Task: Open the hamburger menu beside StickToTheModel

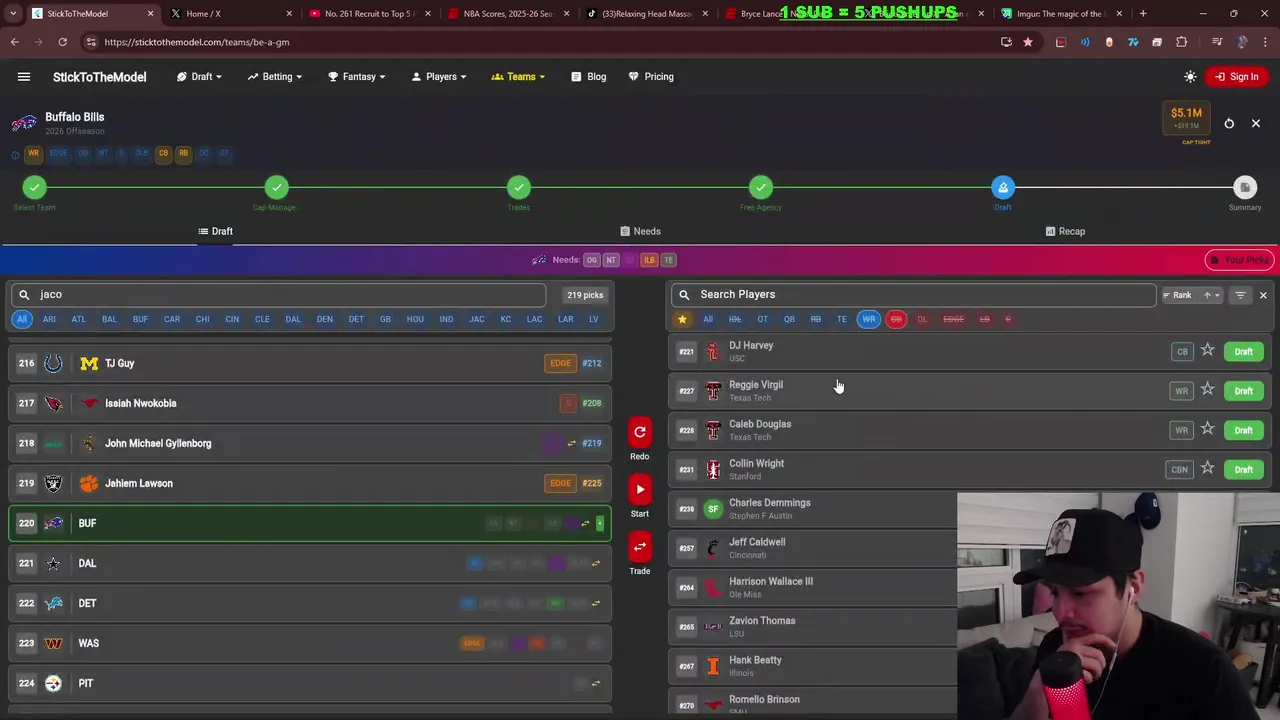Action: 24,77
